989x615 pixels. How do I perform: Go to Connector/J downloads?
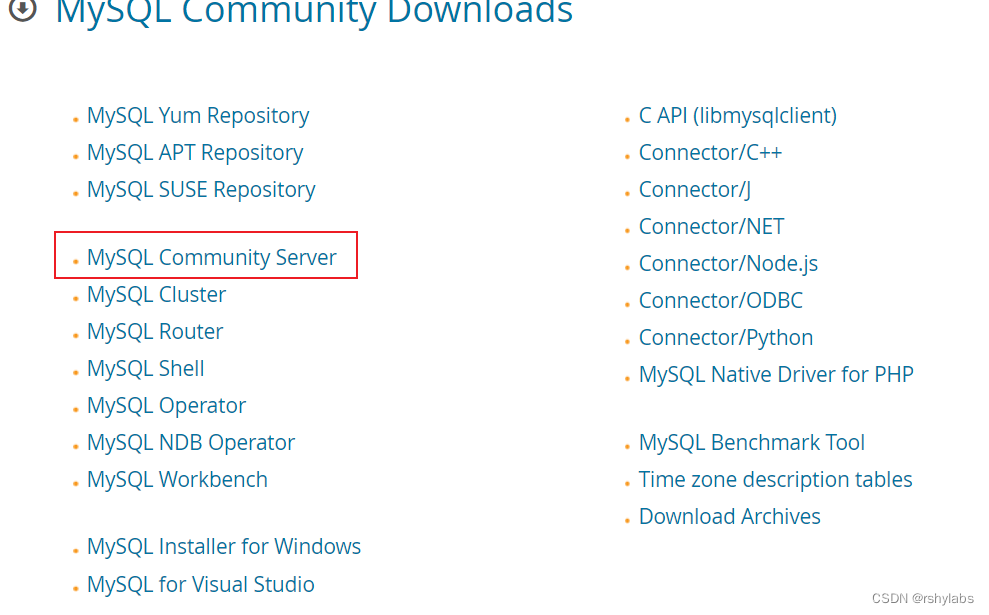pyautogui.click(x=695, y=190)
